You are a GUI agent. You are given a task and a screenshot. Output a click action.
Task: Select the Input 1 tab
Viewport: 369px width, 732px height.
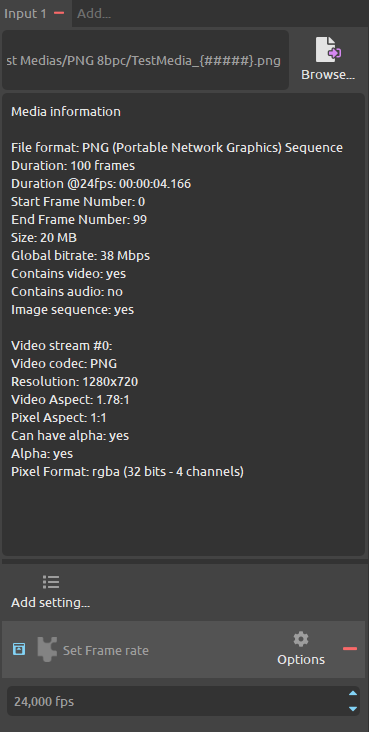(26, 14)
